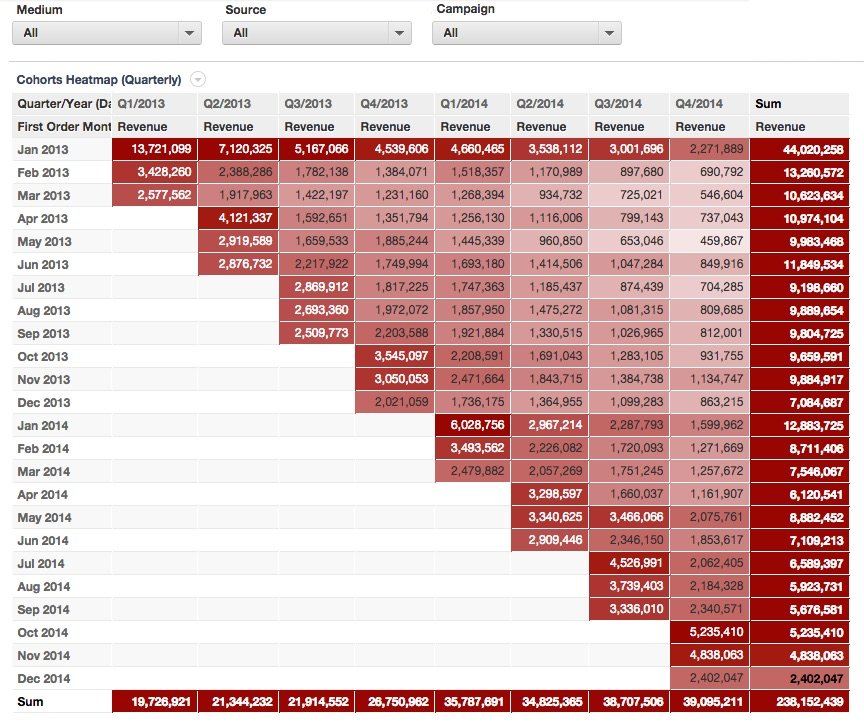
Task: Click cell value 6,028,756
Action: 473,425
